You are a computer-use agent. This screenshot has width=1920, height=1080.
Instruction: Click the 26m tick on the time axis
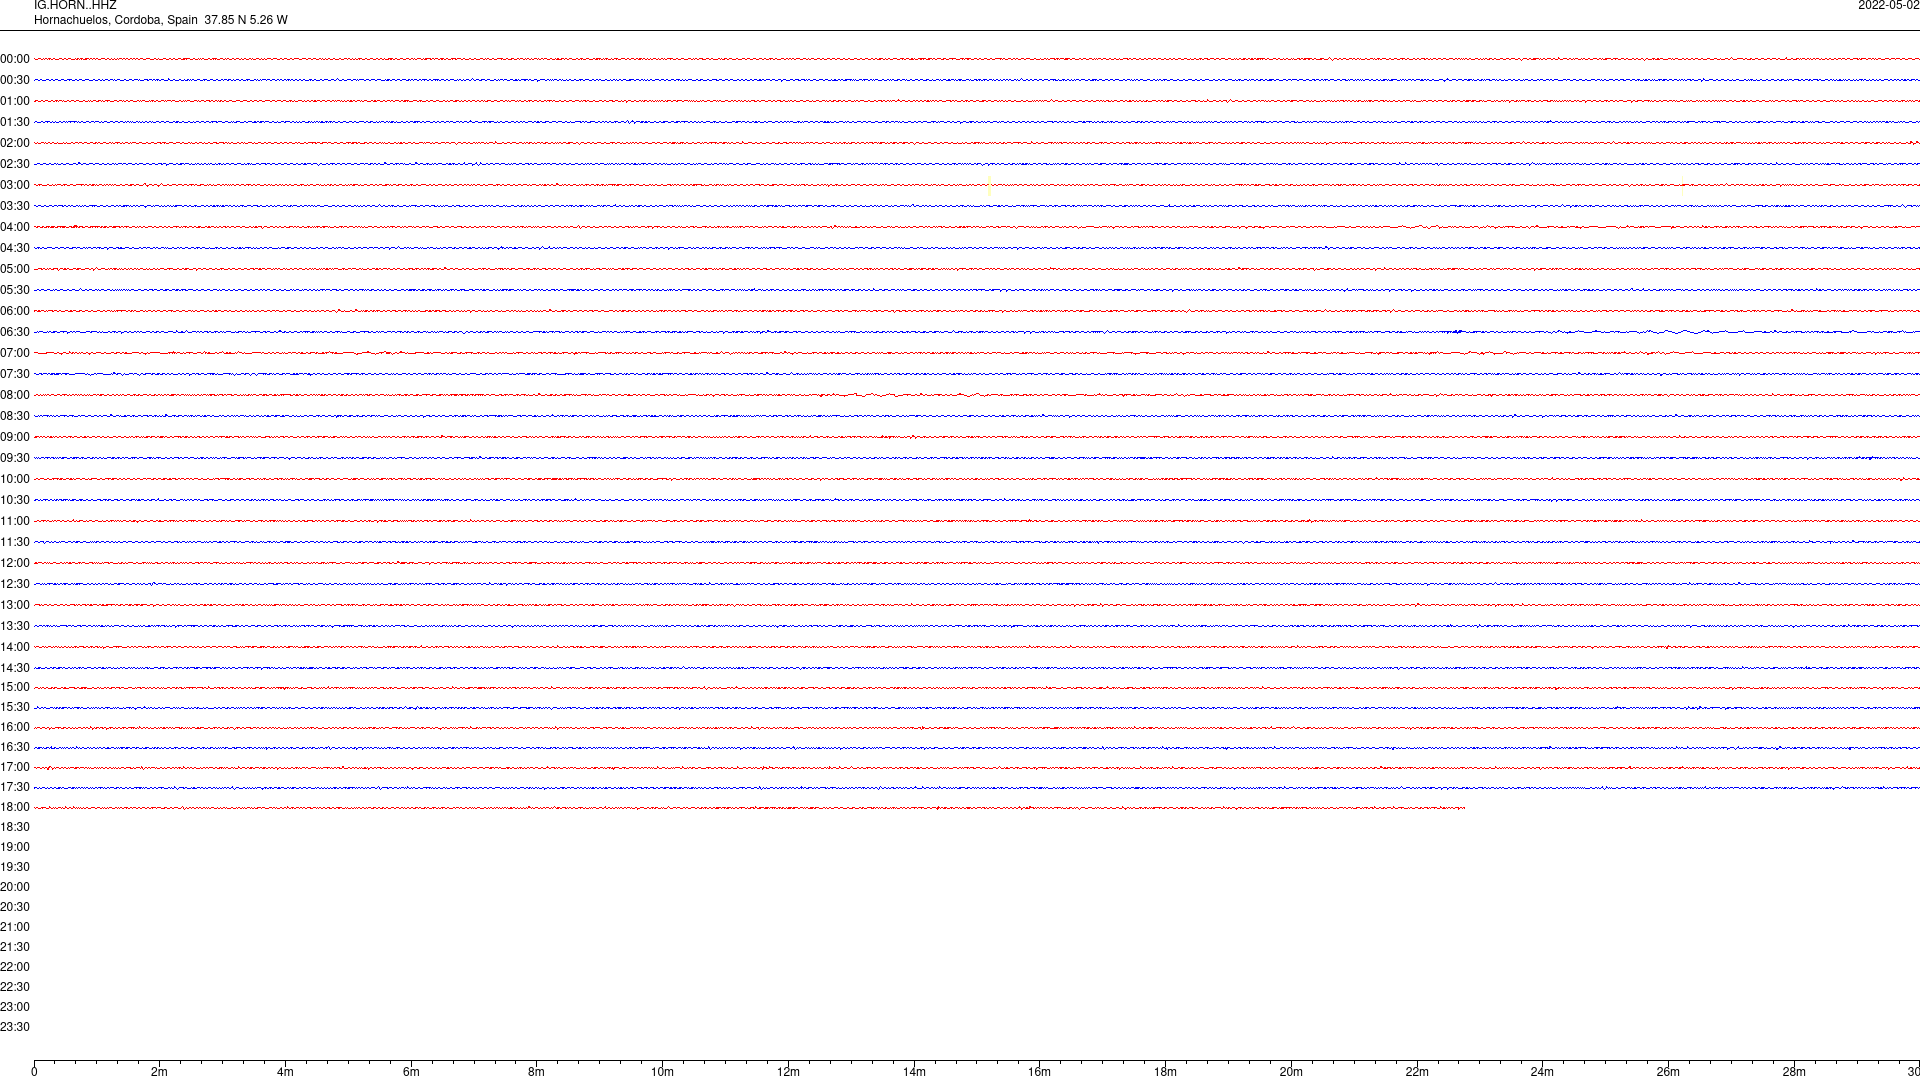tap(1668, 1072)
